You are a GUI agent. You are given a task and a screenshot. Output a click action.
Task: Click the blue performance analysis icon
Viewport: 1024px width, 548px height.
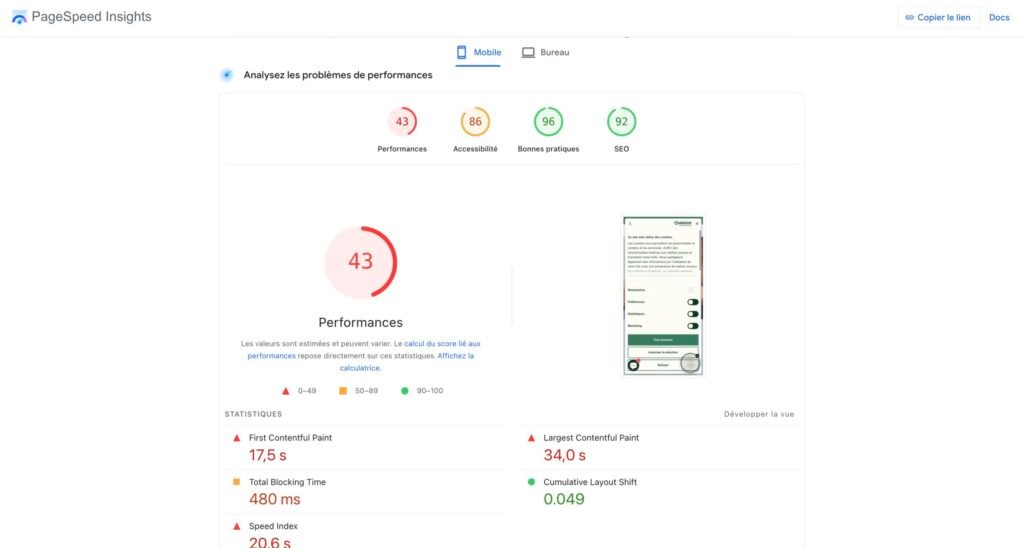(227, 75)
